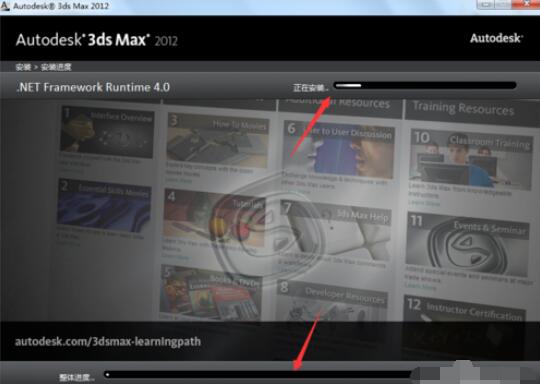Screen dimensions: 540x384
Task: Click the User to User Discussion thumbnail
Action: [x=339, y=149]
